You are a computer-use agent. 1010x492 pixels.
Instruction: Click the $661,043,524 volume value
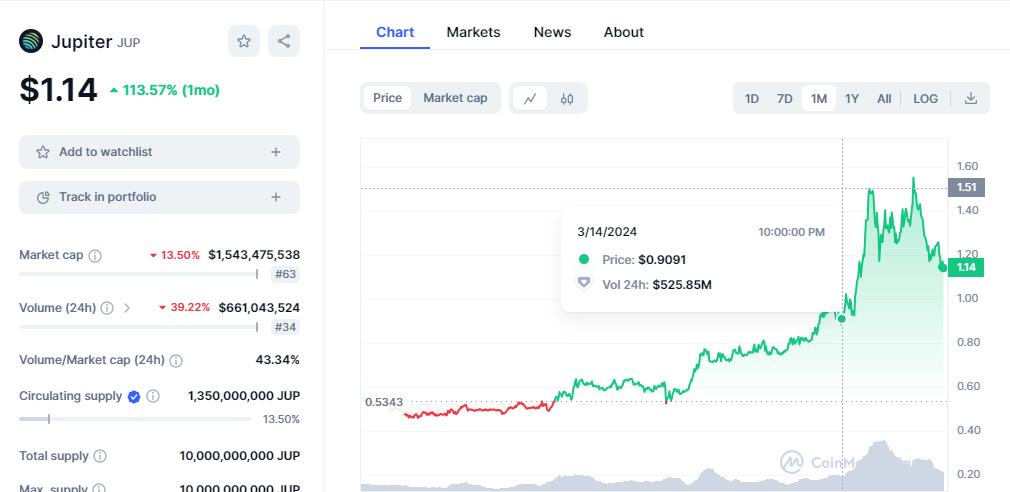point(259,308)
